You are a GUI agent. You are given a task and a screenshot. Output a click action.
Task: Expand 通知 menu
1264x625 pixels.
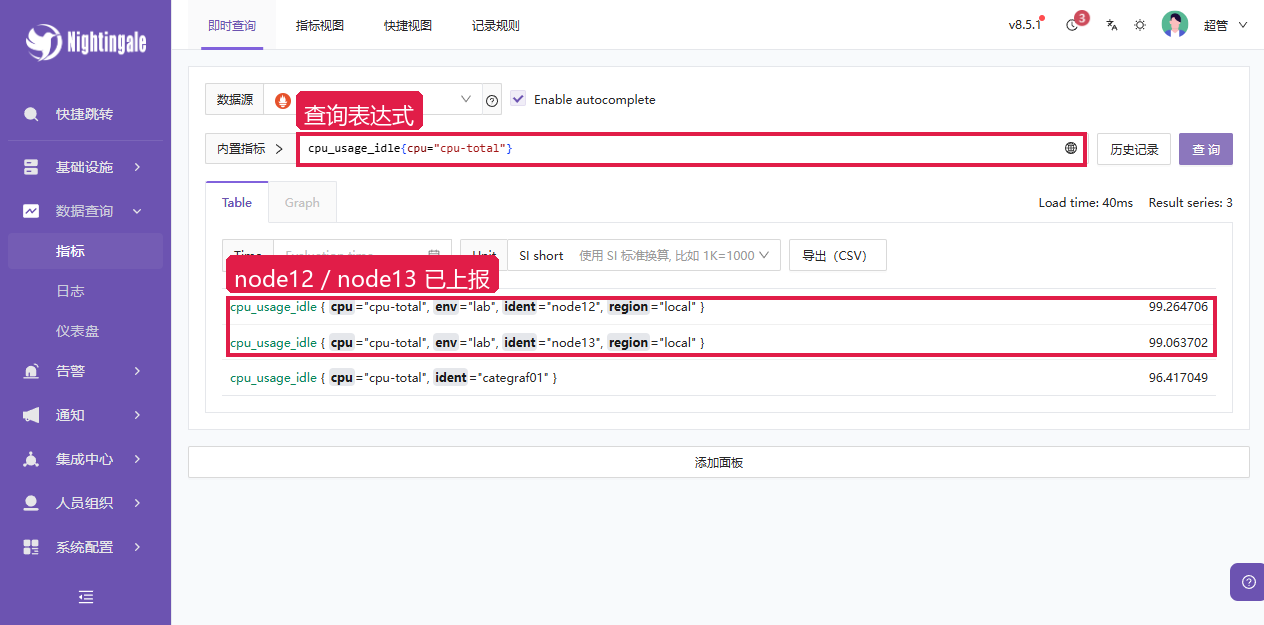coord(86,415)
